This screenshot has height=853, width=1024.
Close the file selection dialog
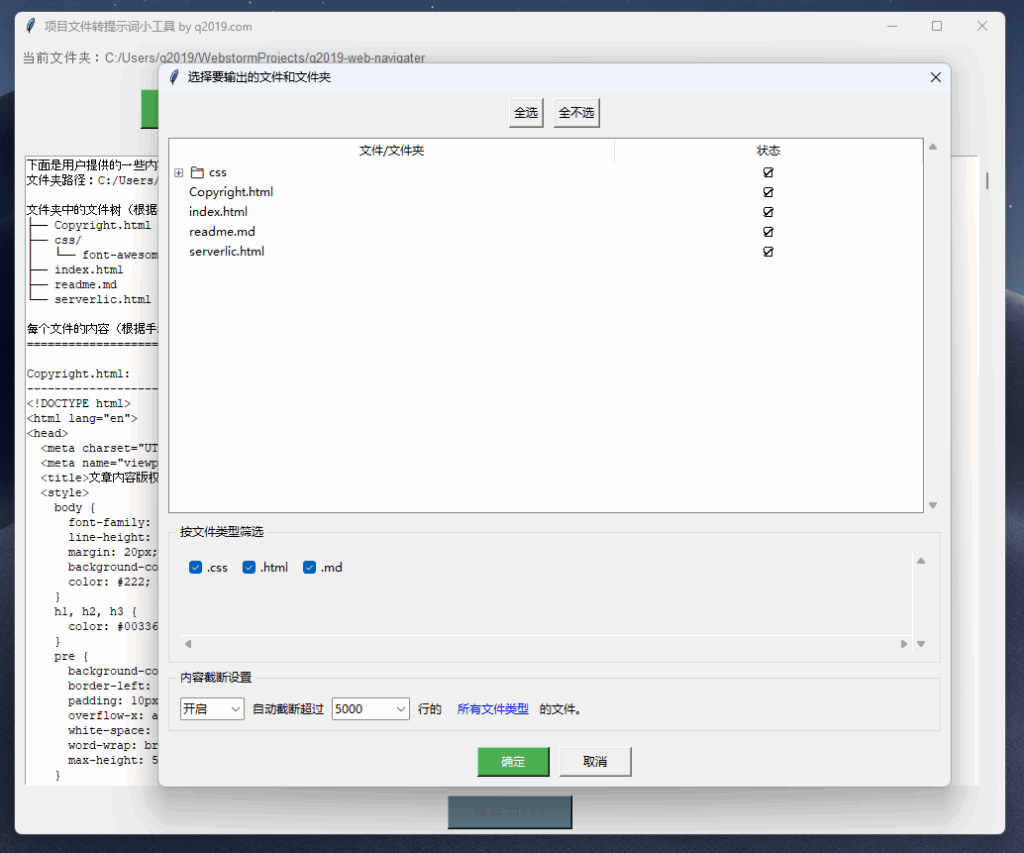click(x=935, y=77)
